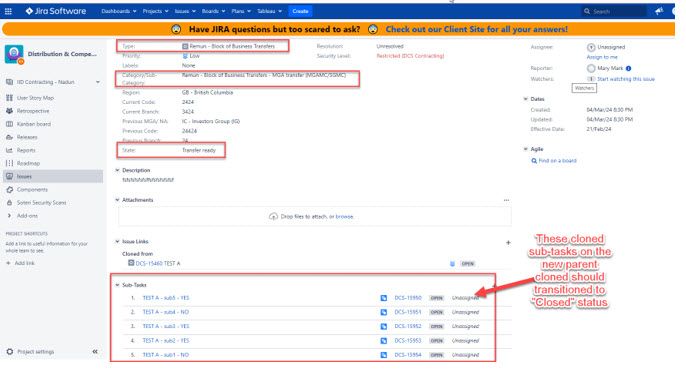Click the Unassigned assignee avatar
This screenshot has width=686, height=379.
[591, 47]
